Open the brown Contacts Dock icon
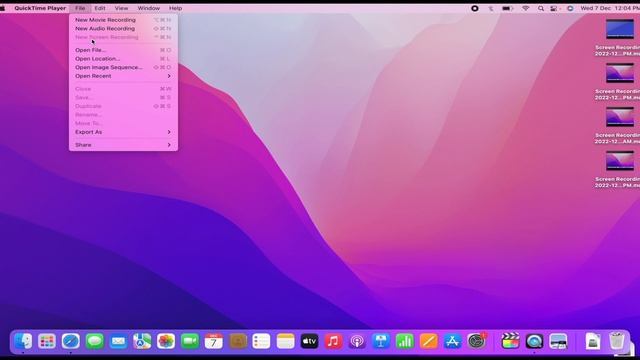Screen dimensions: 640x360 (x=238, y=341)
